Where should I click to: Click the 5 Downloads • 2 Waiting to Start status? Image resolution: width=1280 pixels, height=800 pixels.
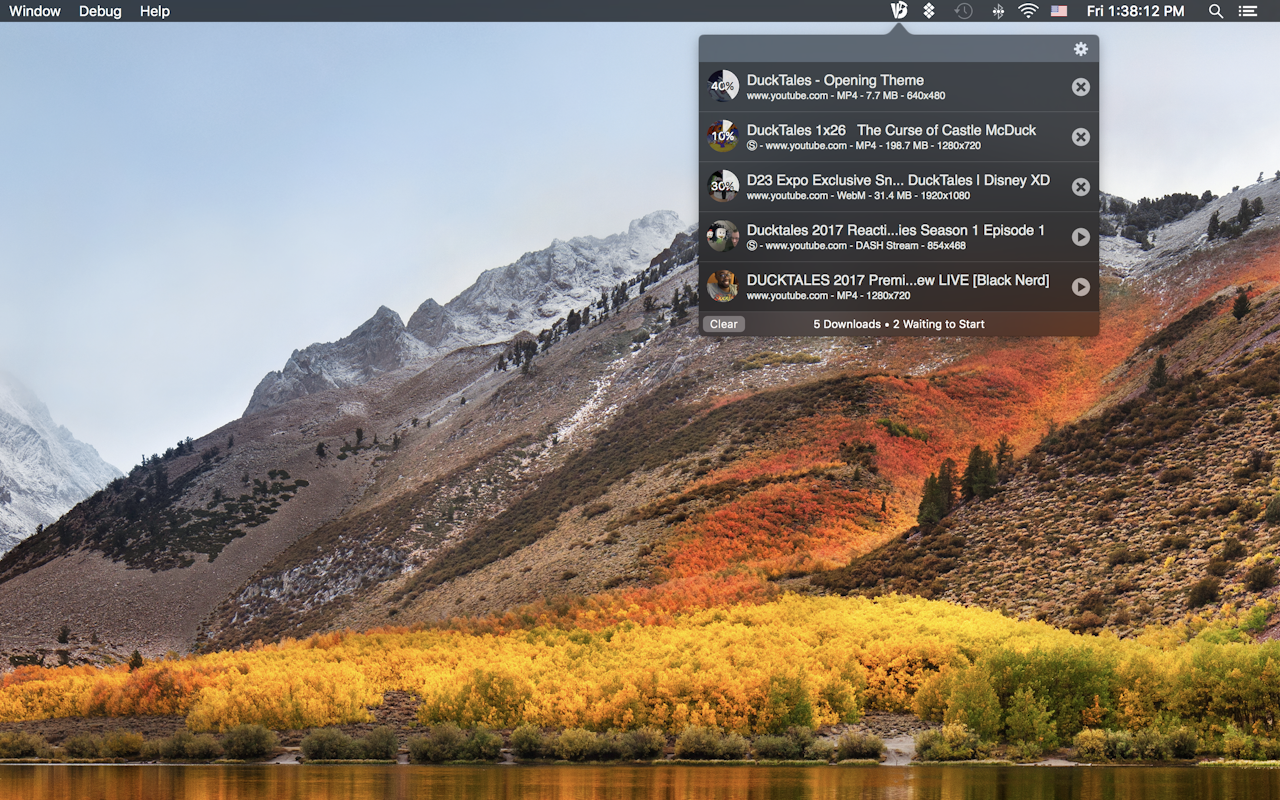899,324
